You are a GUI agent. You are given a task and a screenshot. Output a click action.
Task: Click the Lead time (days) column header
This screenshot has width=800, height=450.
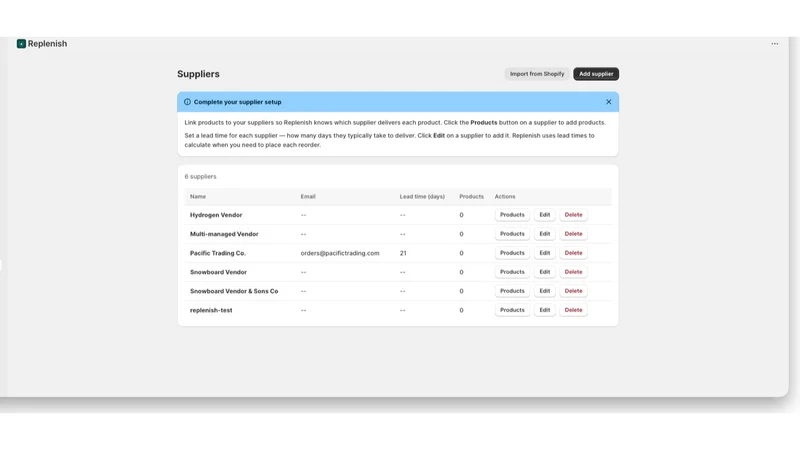coord(422,196)
